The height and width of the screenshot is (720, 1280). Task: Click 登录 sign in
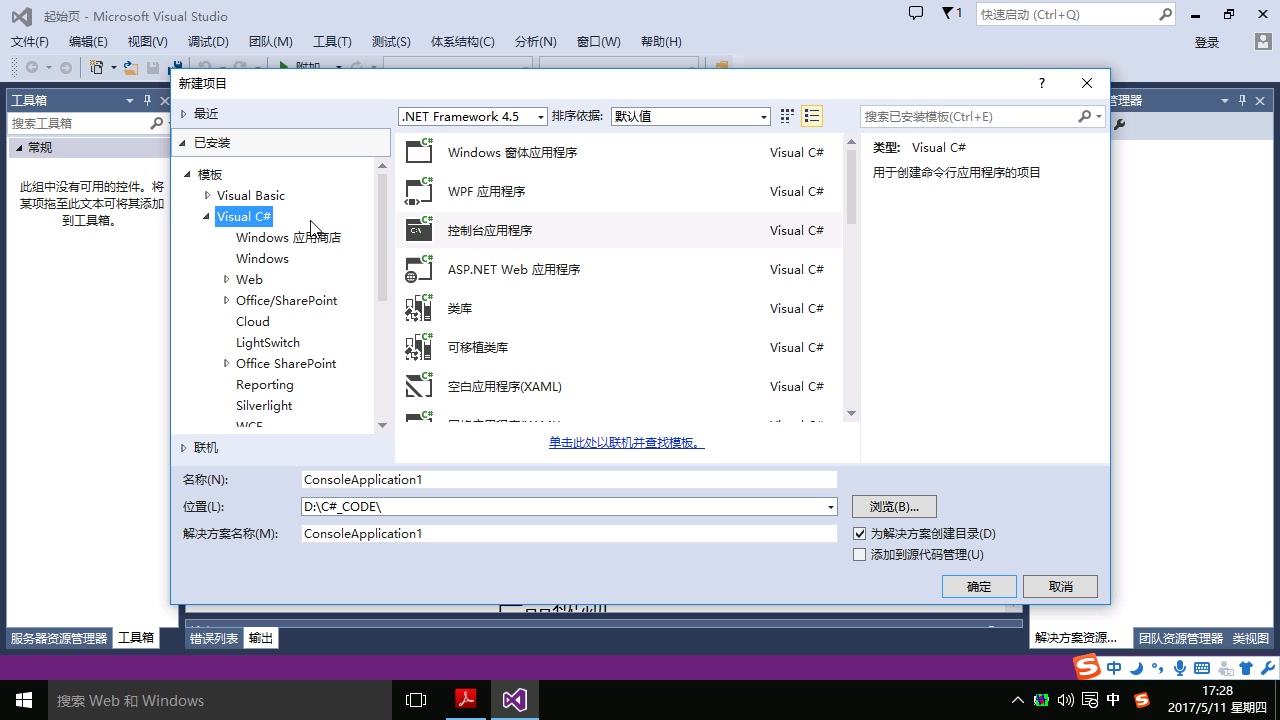pos(1207,42)
